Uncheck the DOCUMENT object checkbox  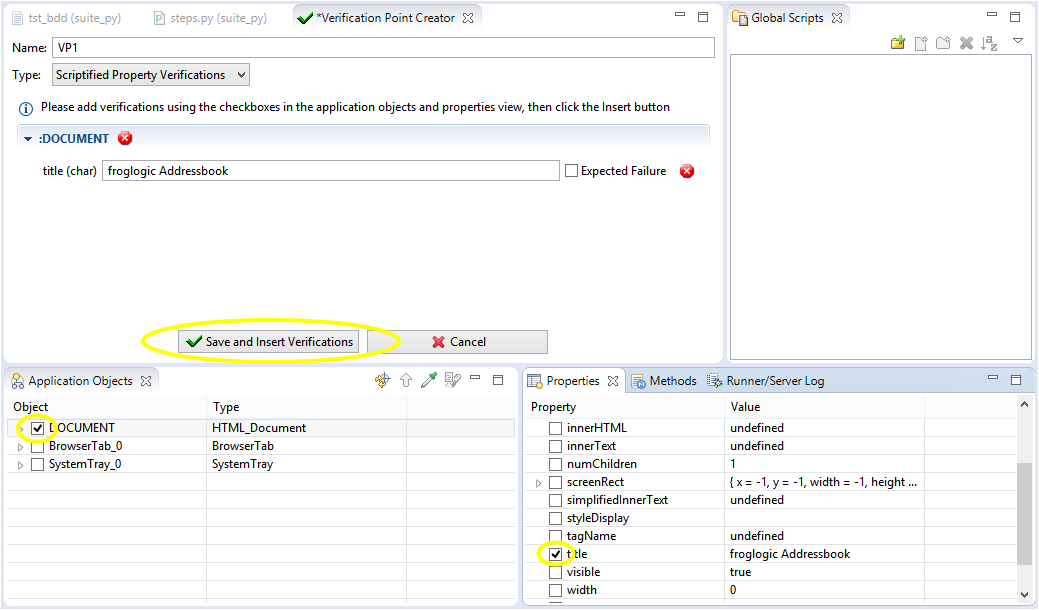(x=37, y=427)
